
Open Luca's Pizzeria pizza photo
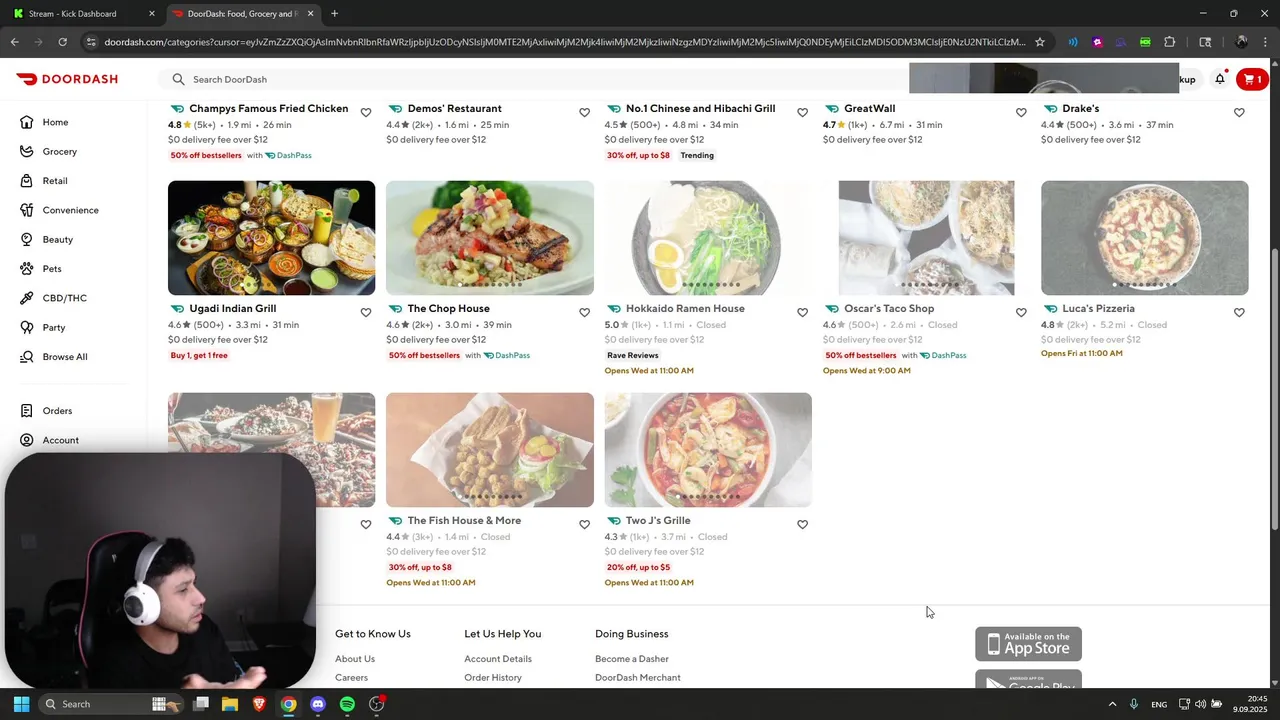1145,238
